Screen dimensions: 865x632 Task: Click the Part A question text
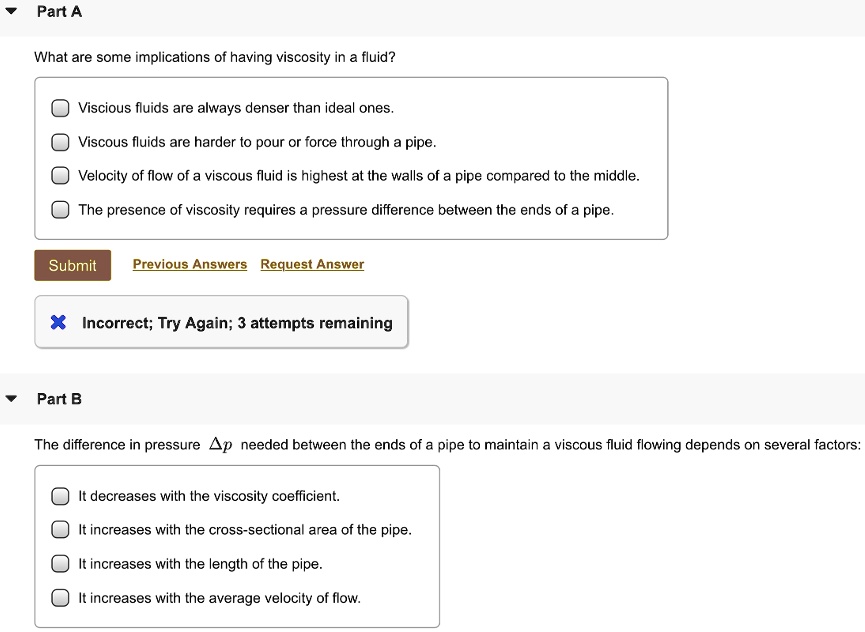(215, 57)
